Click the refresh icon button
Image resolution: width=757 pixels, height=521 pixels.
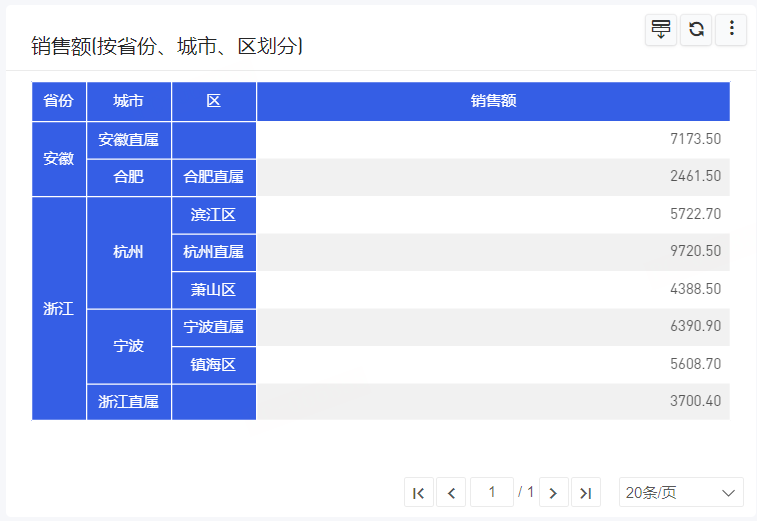pyautogui.click(x=696, y=29)
